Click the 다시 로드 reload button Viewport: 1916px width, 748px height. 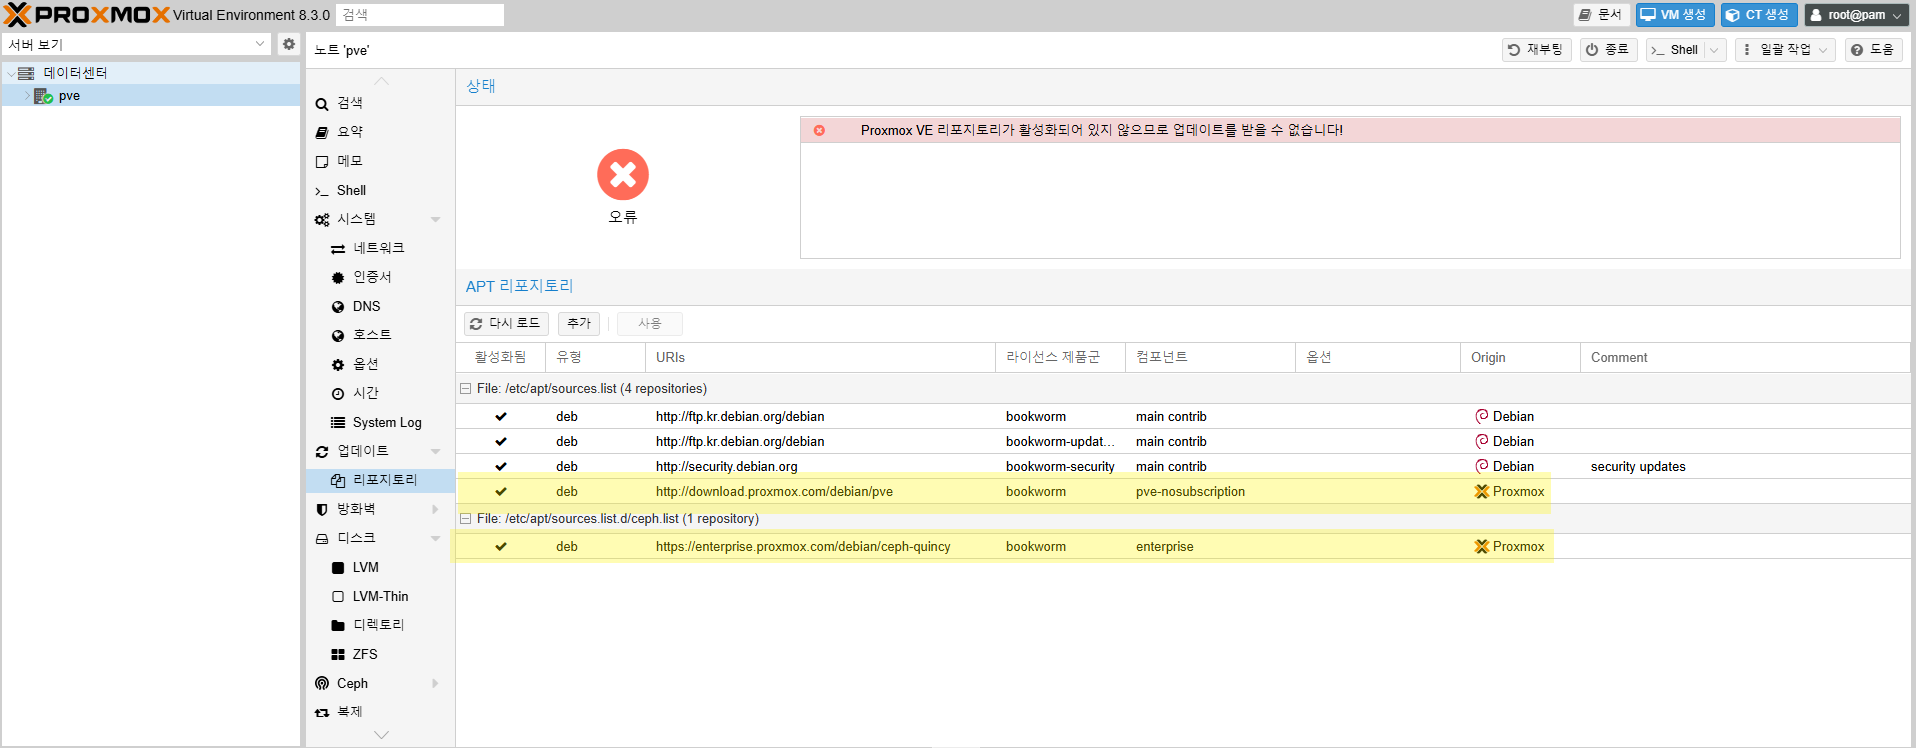(x=506, y=324)
